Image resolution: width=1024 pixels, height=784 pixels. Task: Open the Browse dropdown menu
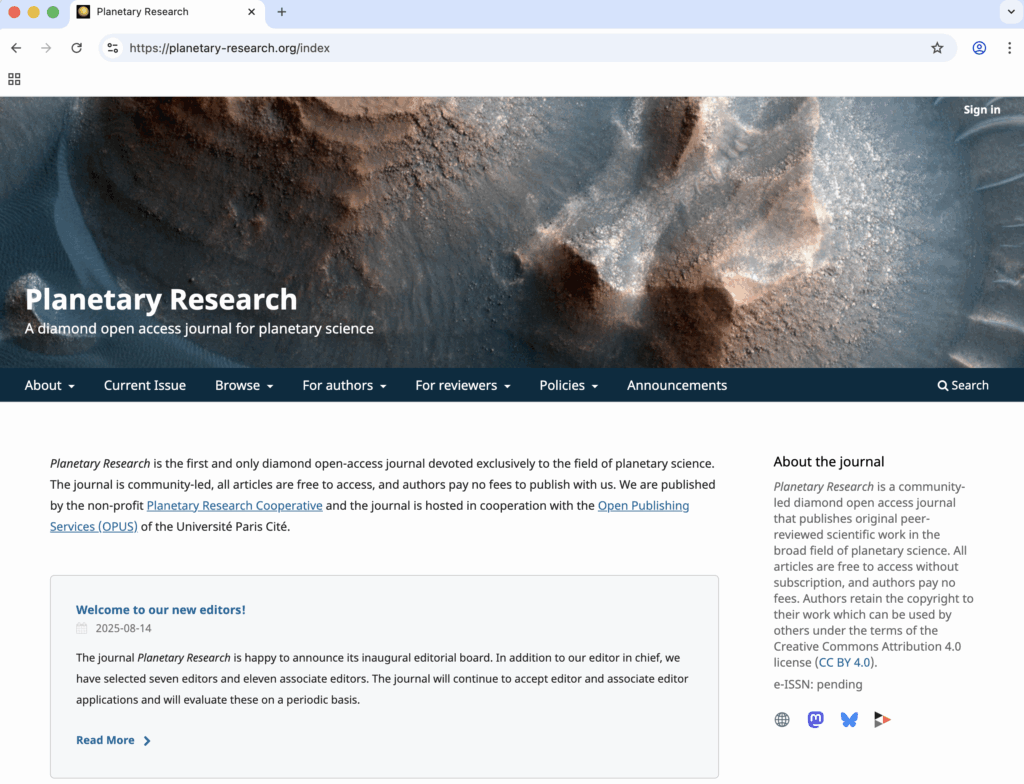(x=243, y=385)
